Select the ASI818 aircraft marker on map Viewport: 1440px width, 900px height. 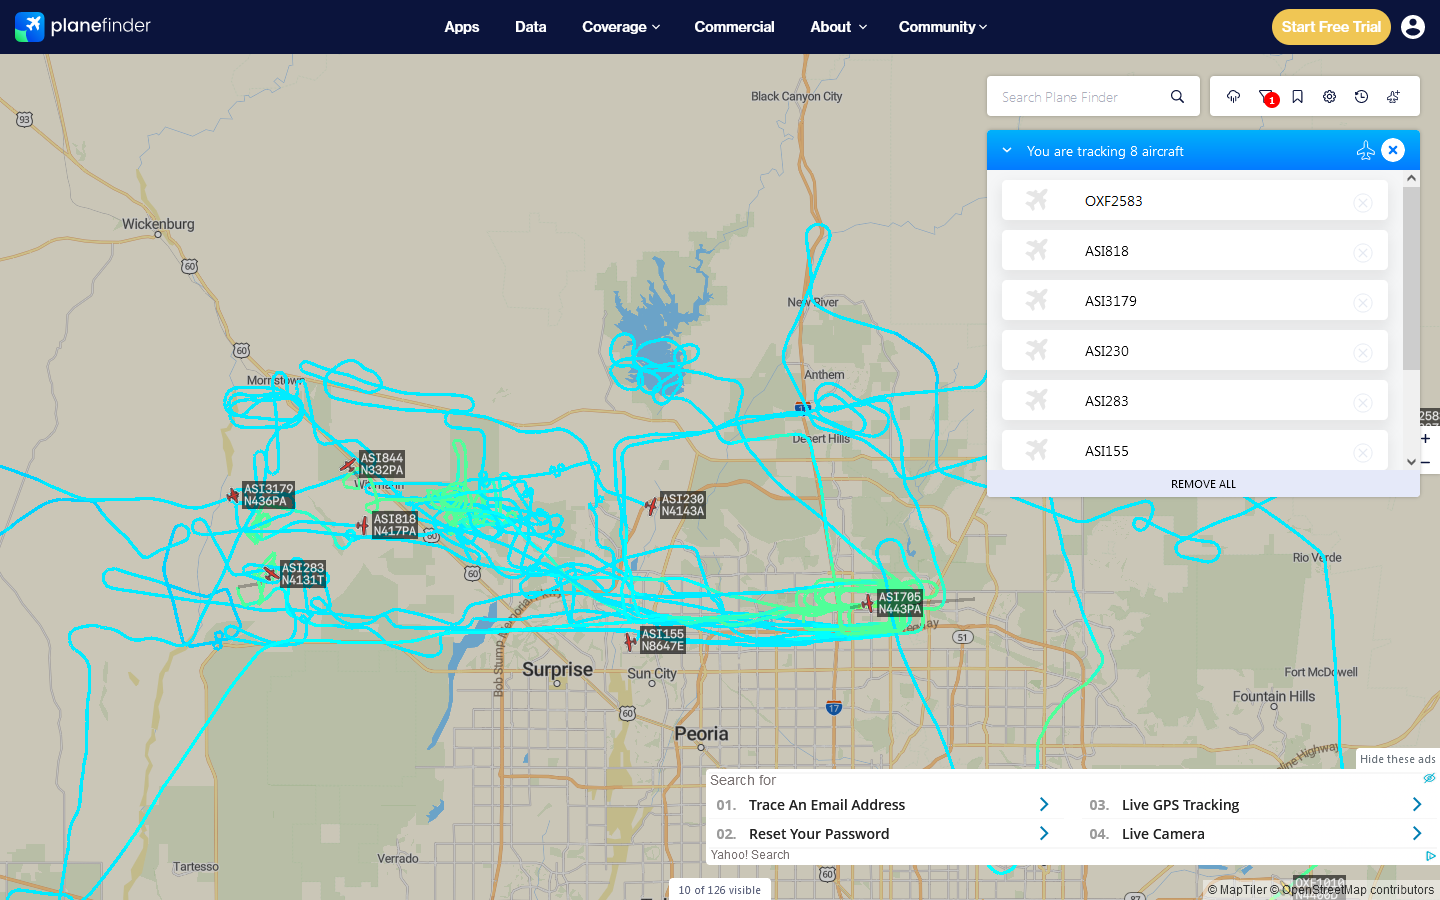[x=363, y=525]
